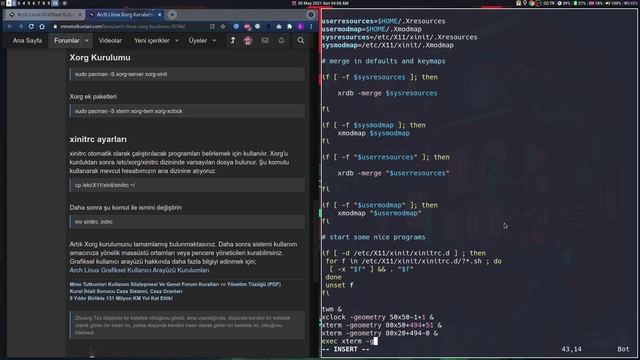Click the vim cursor position '43,14'
Image resolution: width=640 pixels, height=360 pixels.
tap(571, 349)
